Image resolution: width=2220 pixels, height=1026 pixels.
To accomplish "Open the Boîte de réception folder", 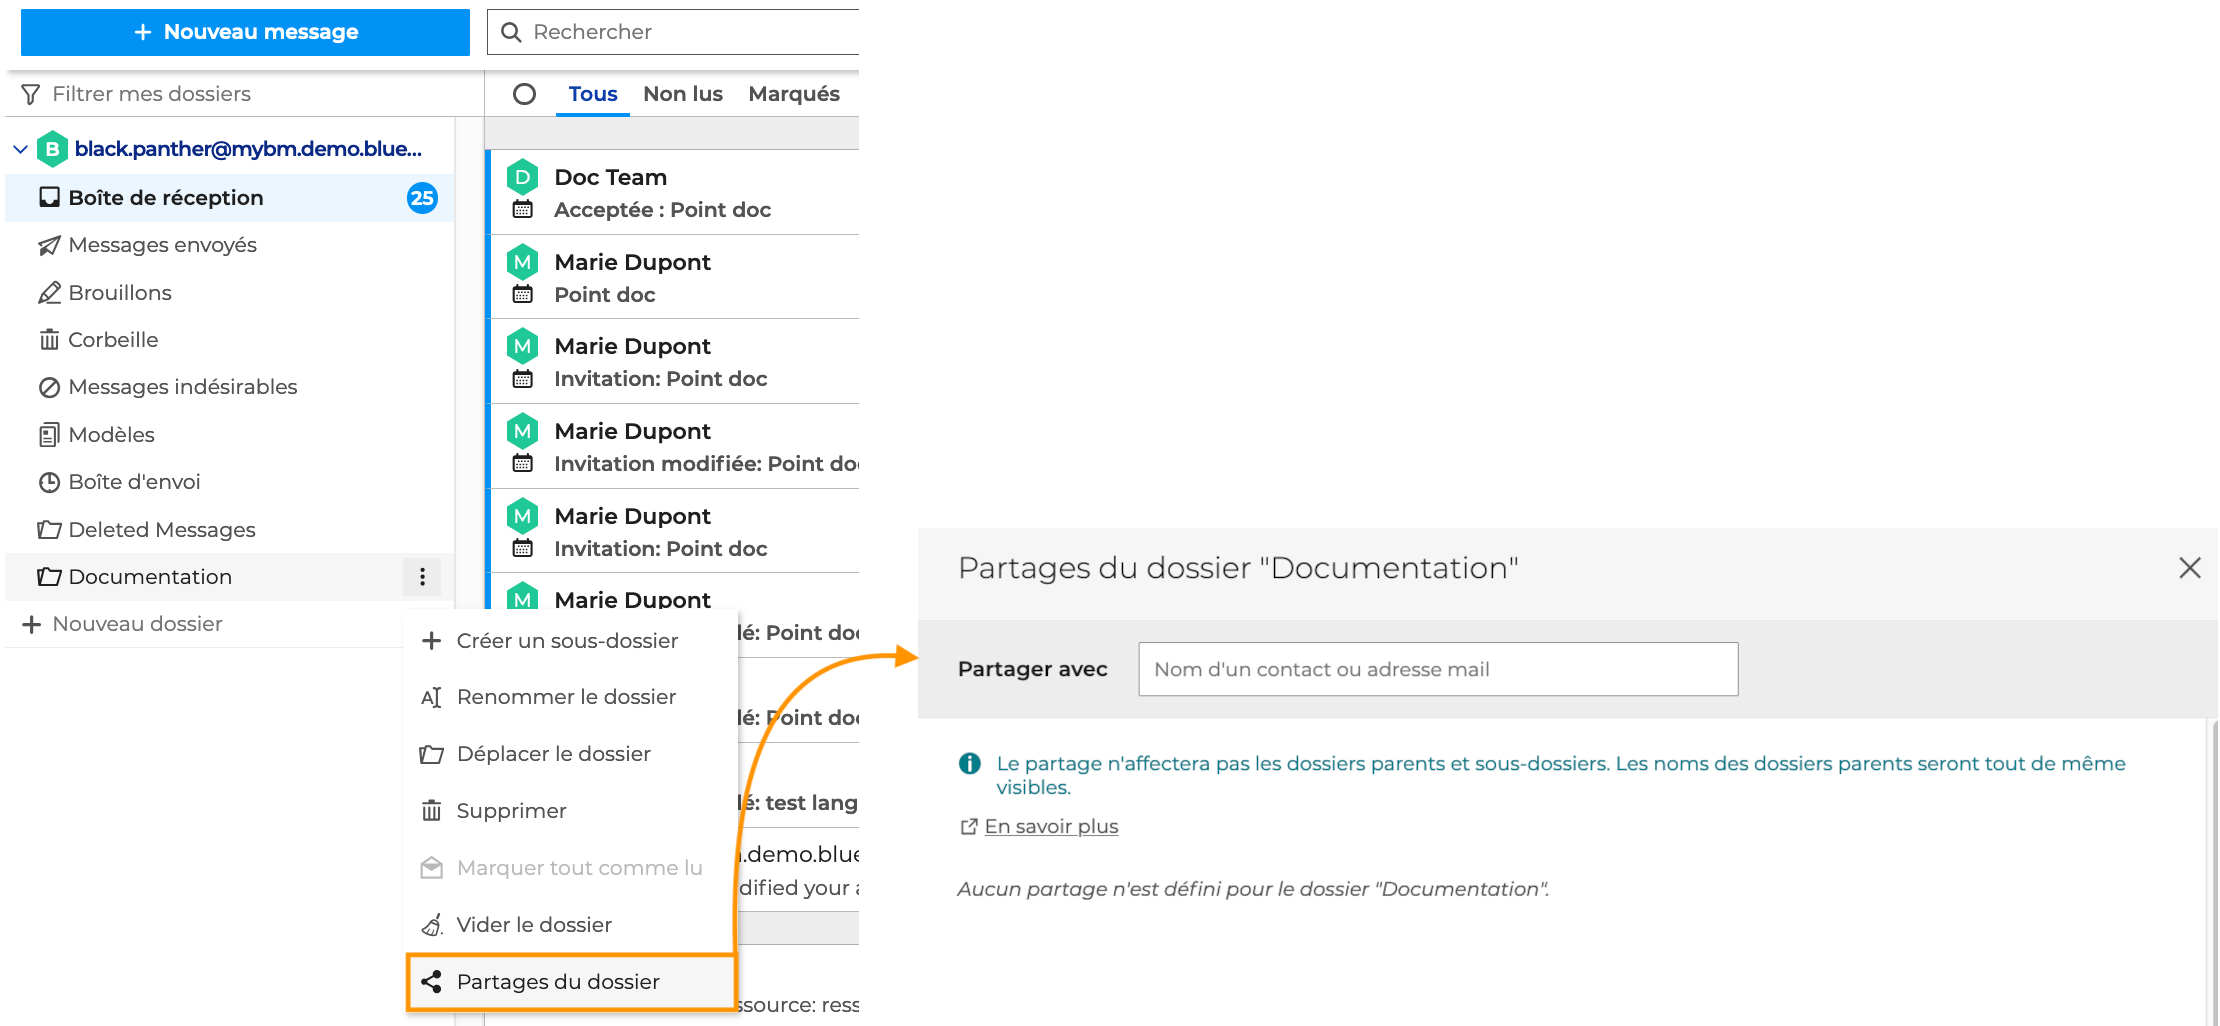I will click(166, 198).
